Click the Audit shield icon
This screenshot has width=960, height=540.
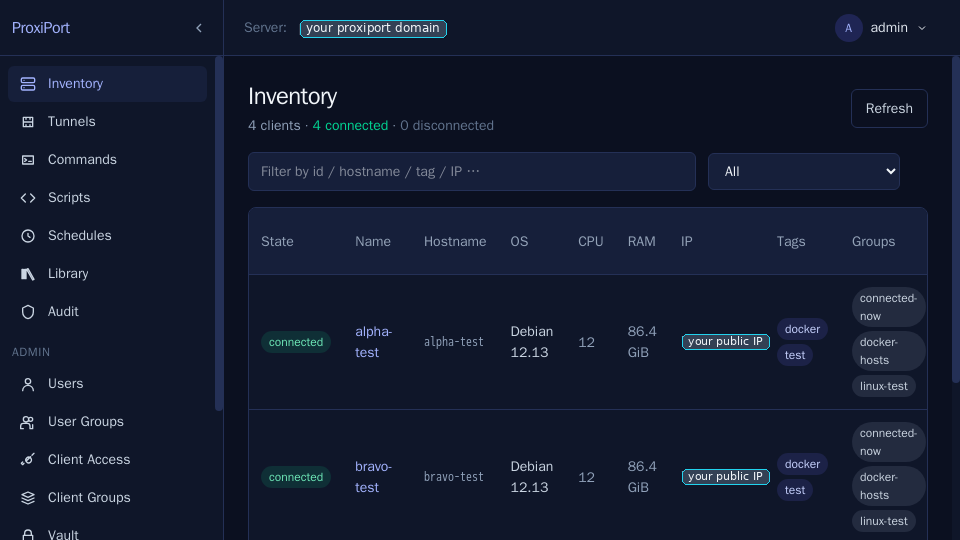click(28, 312)
